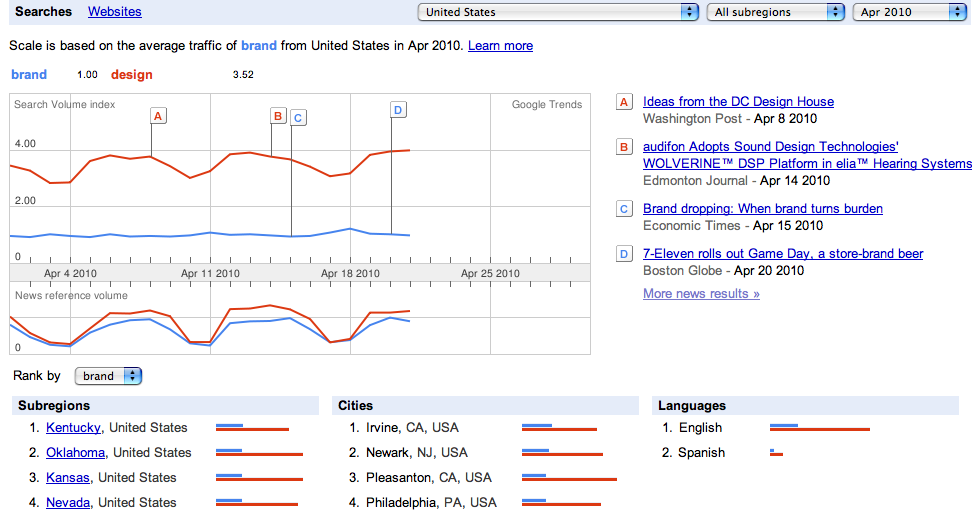
Task: Click the blue C icon beside Brand dropping
Action: pyautogui.click(x=624, y=209)
